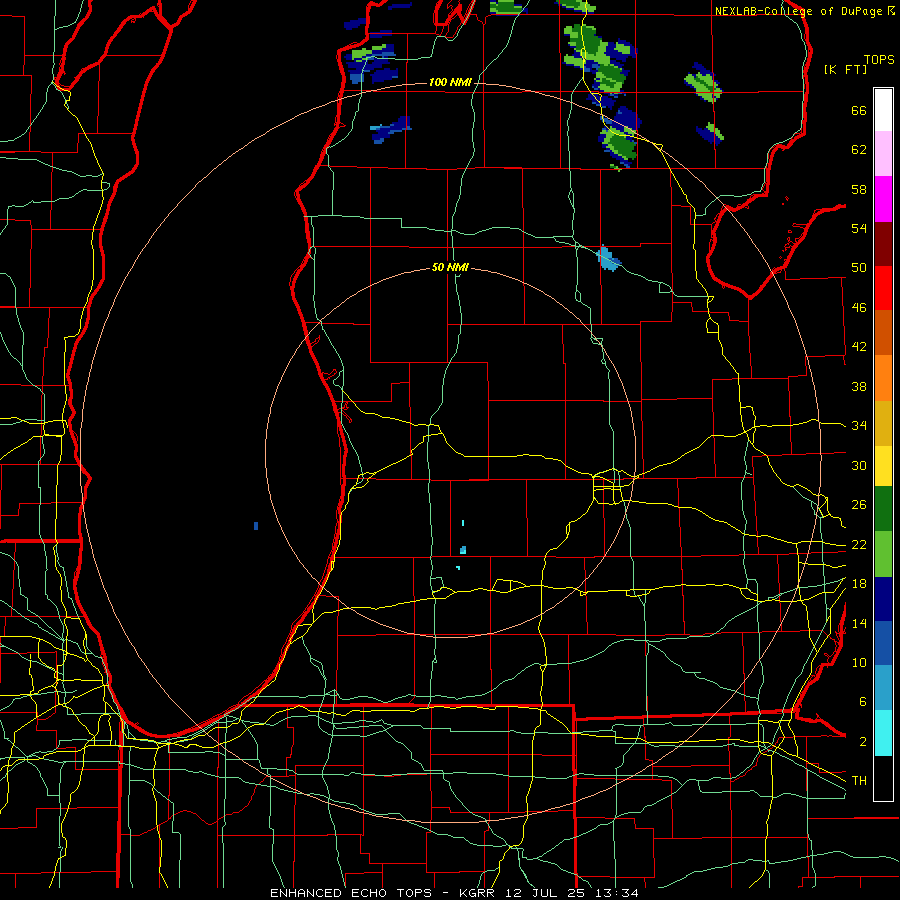Click the "14" legend value
The image size is (900, 900).
[859, 623]
